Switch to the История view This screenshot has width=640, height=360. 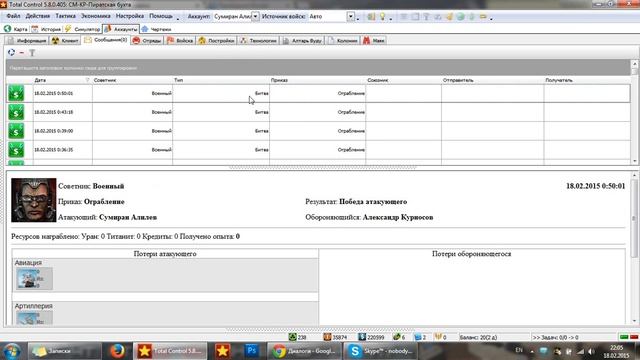pos(46,29)
